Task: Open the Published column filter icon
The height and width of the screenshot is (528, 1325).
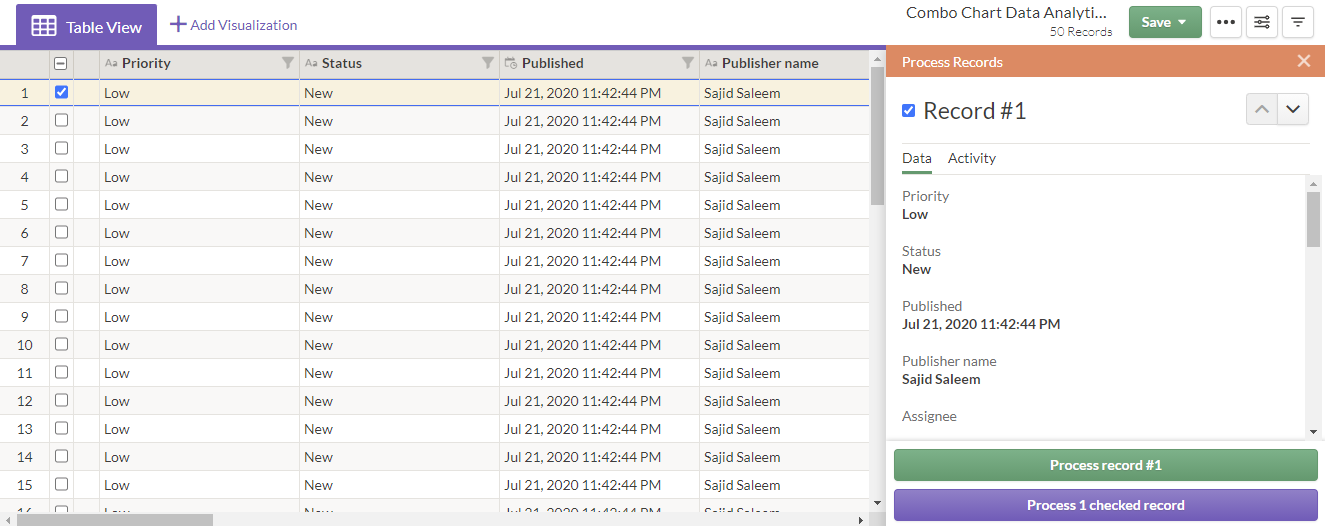Action: click(688, 63)
